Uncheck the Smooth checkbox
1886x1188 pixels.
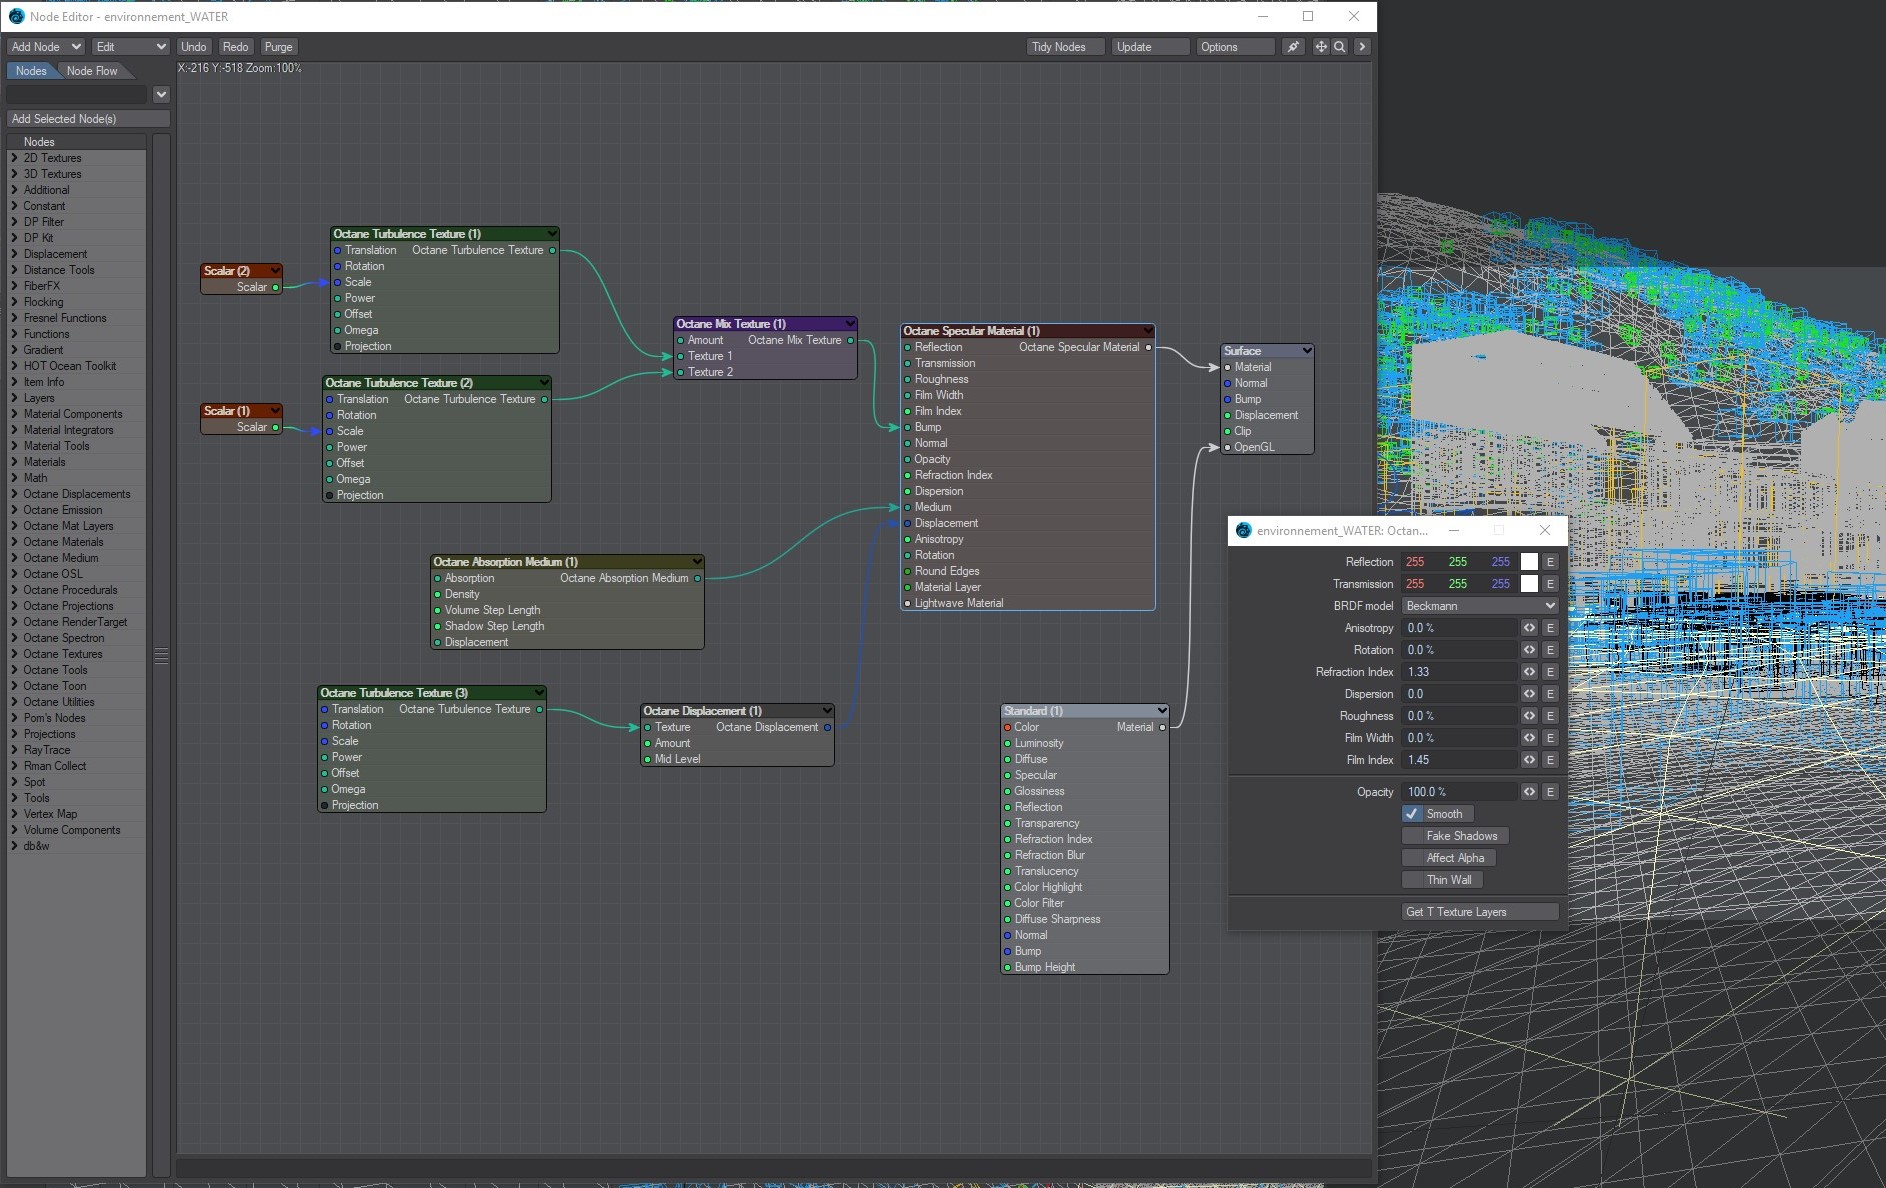tap(1412, 814)
